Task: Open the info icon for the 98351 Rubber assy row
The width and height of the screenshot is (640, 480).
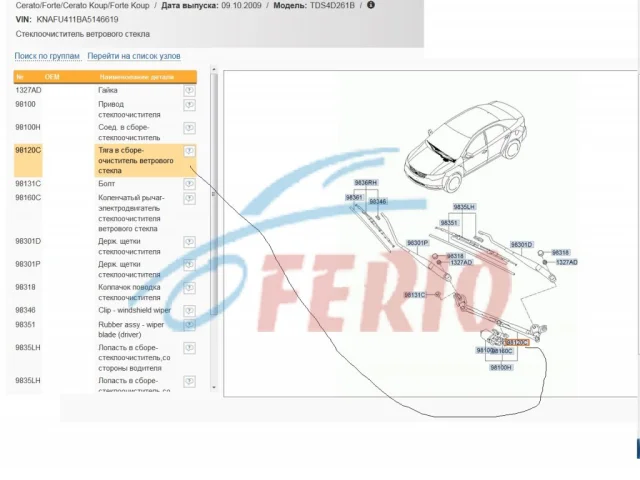Action: [189, 325]
